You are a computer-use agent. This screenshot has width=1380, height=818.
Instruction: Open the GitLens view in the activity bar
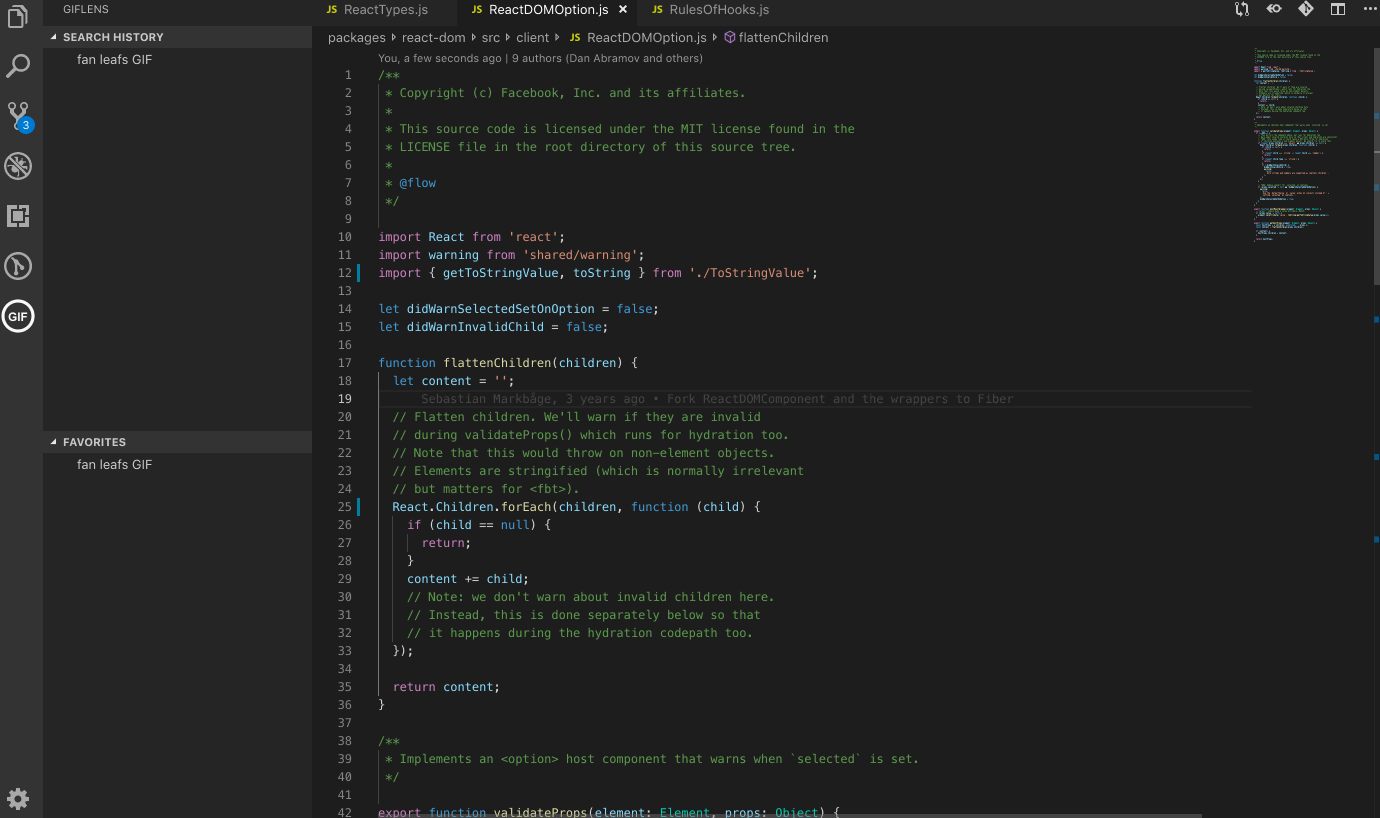tap(18, 266)
